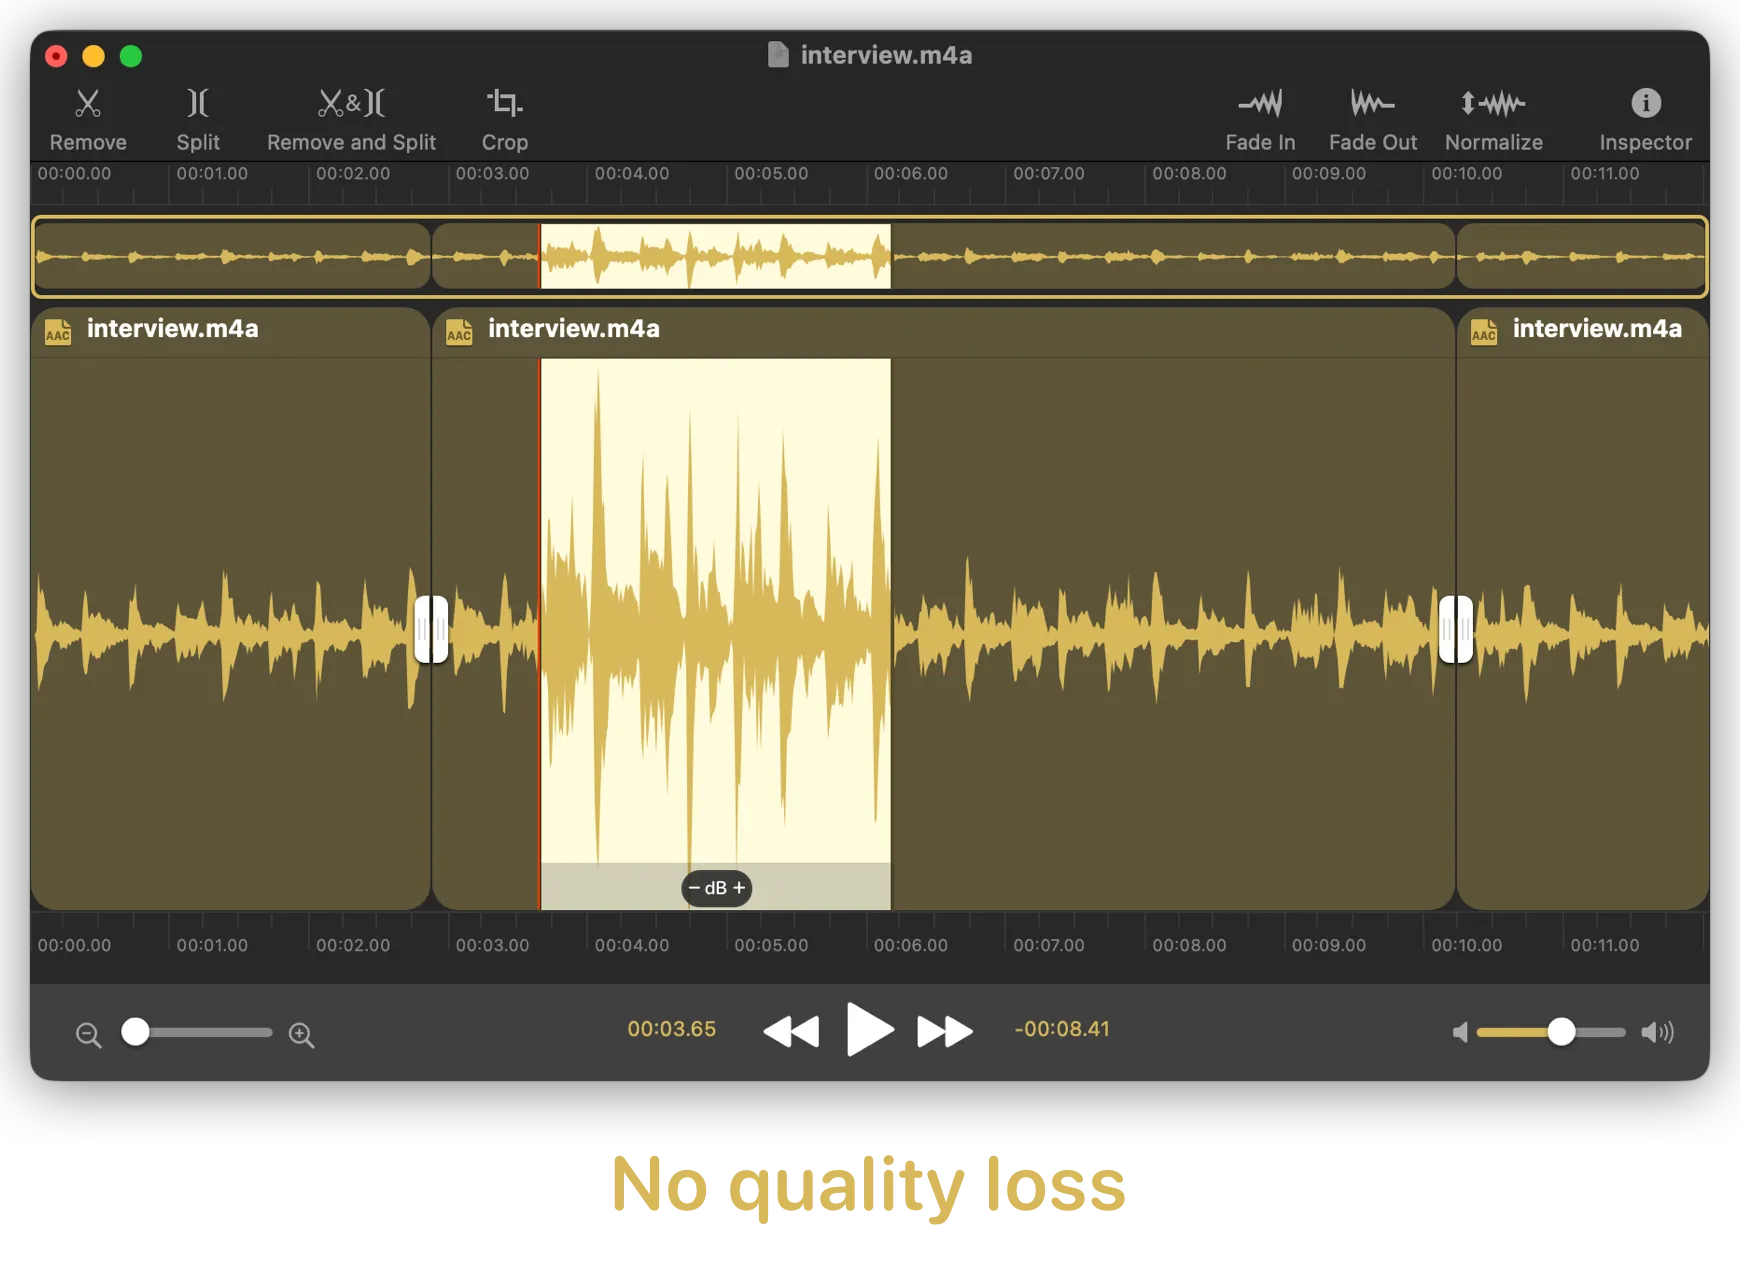Mute using the low-volume speaker icon

pyautogui.click(x=1460, y=1032)
